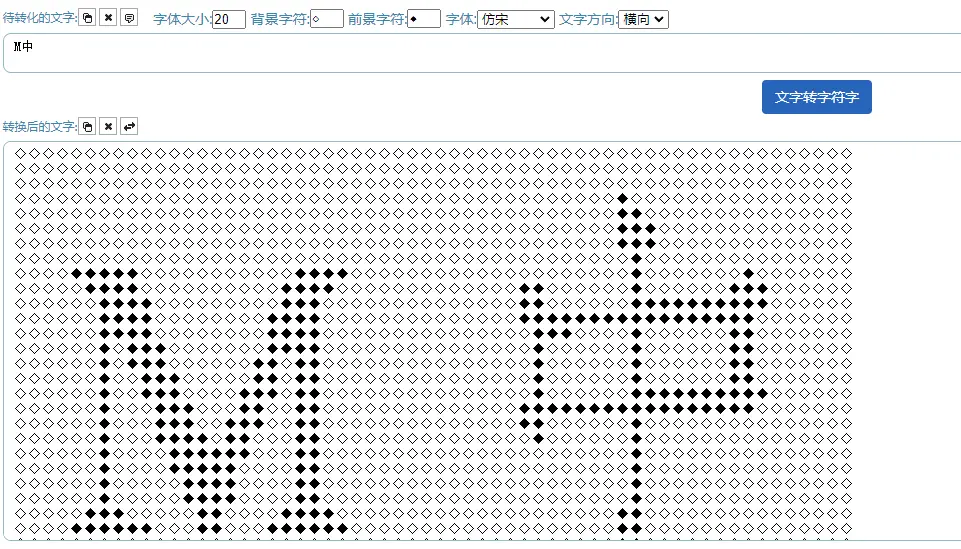The image size is (961, 549).
Task: Click the example comment icon beside input label
Action: point(129,18)
